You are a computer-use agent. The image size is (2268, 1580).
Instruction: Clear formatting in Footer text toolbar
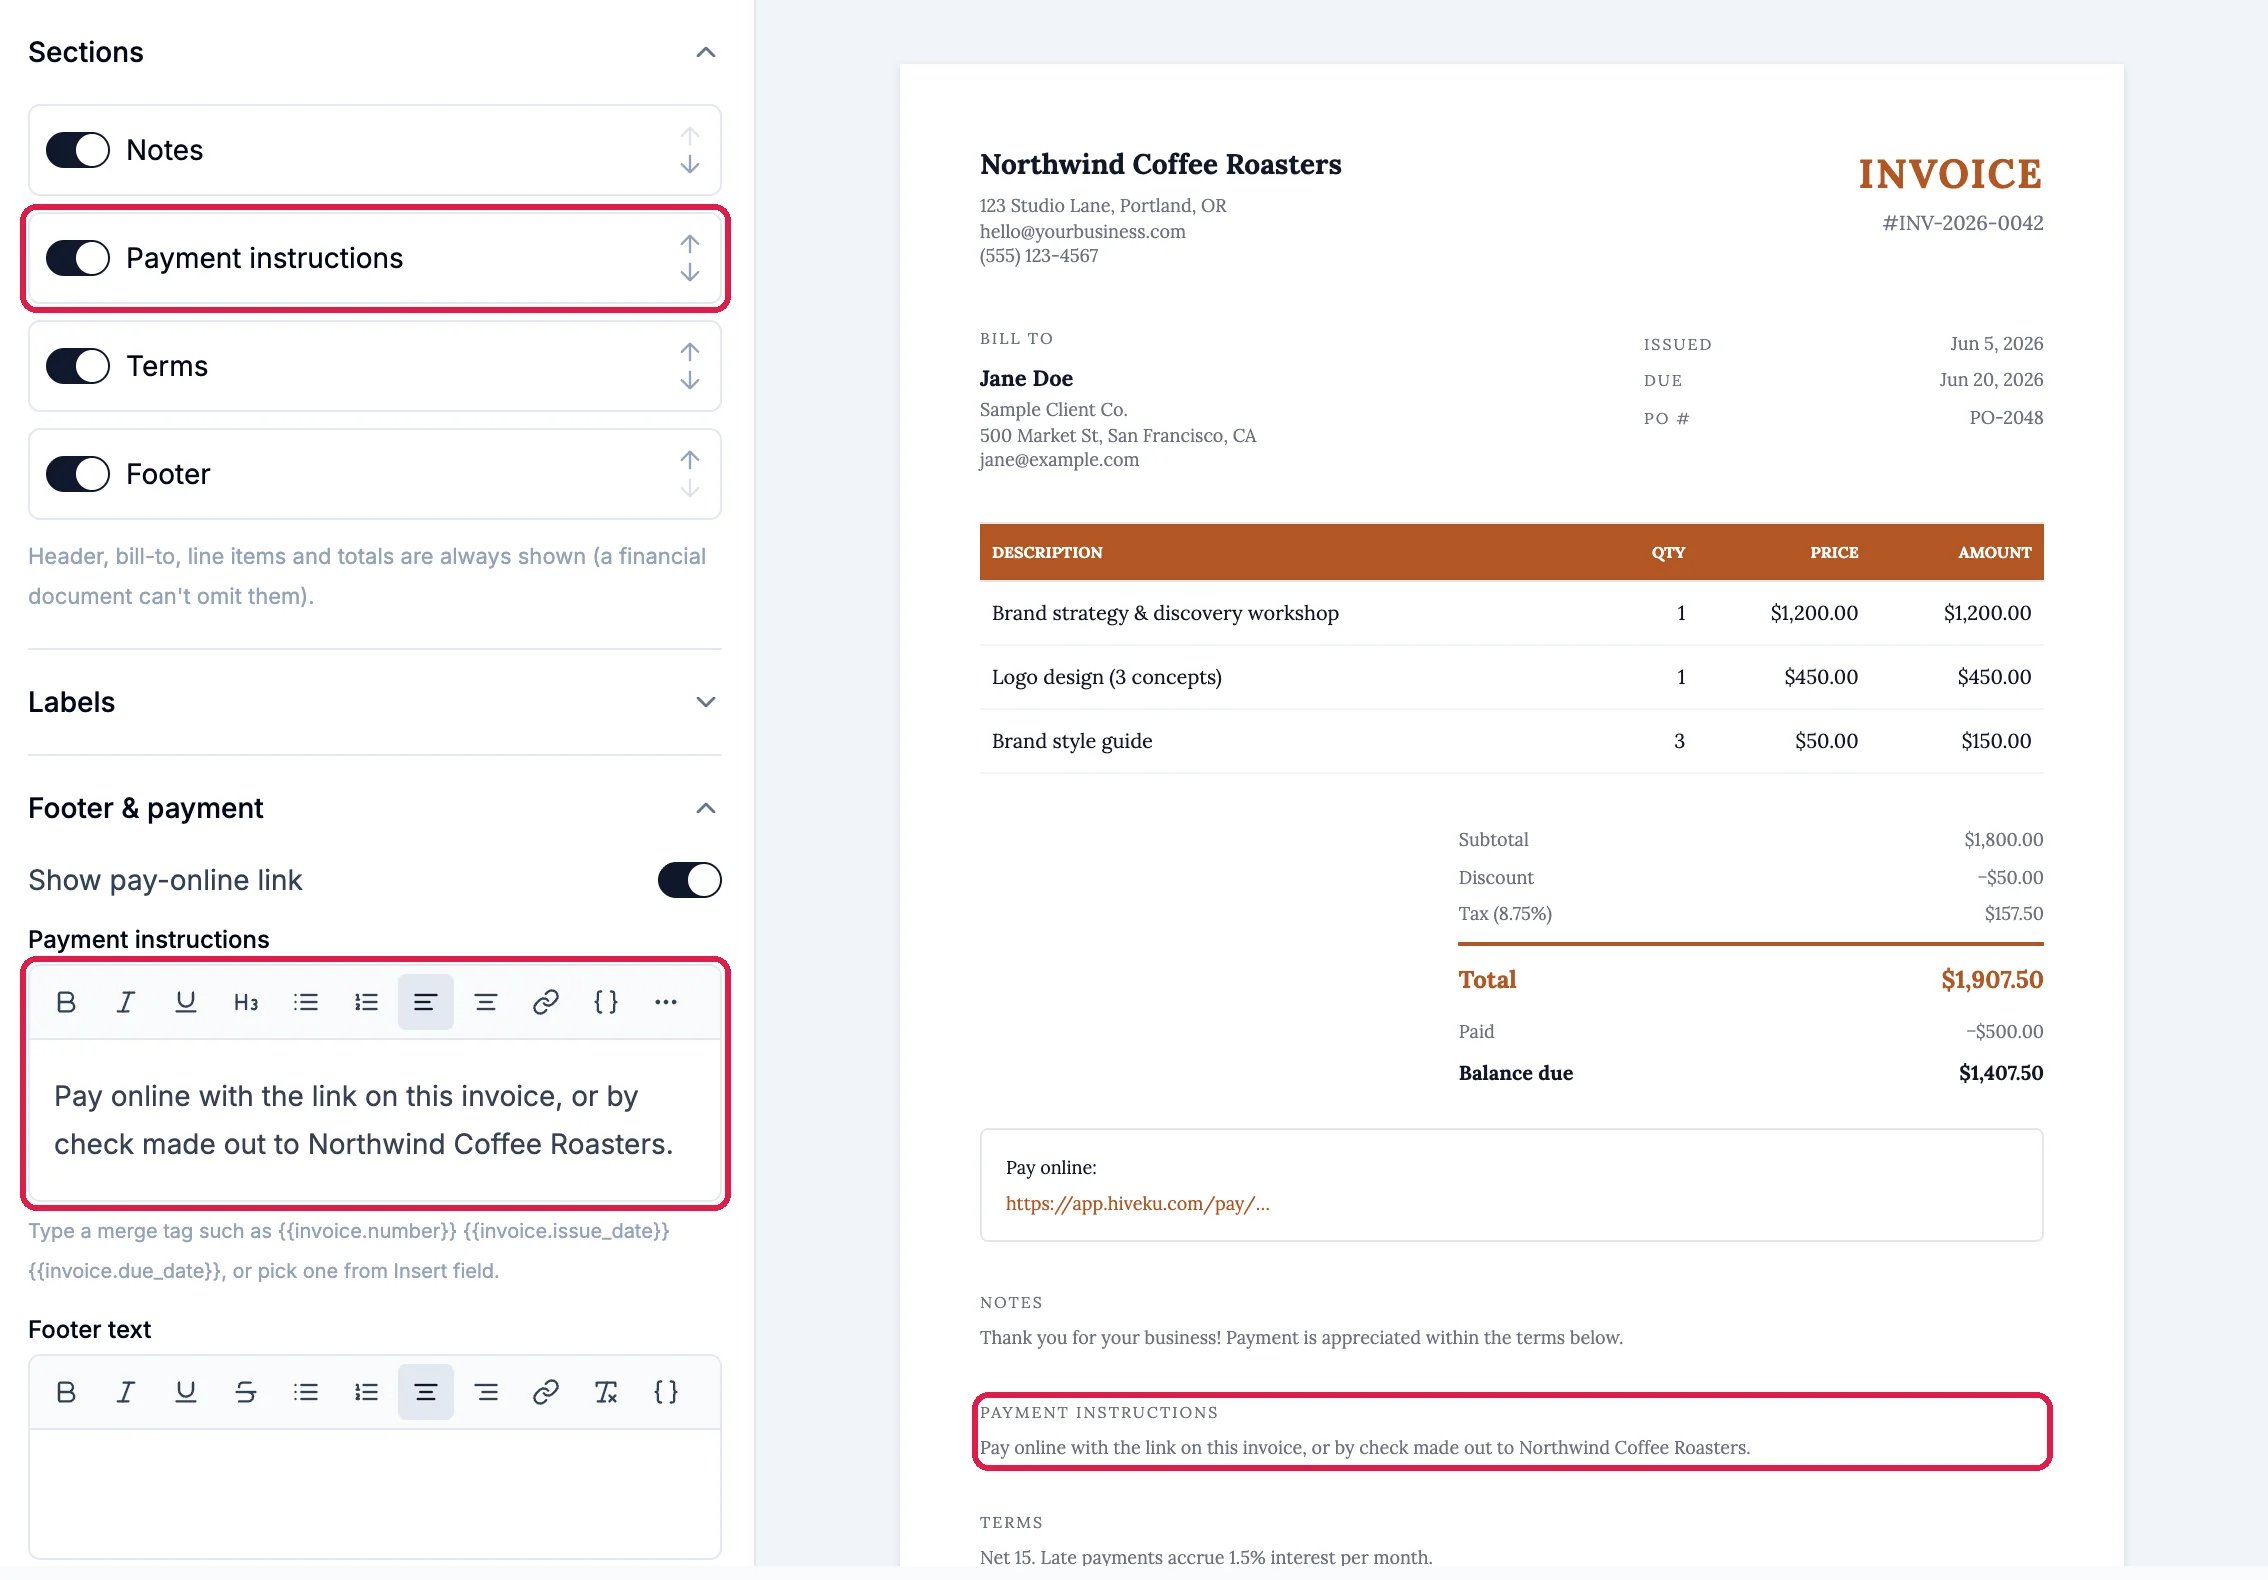[606, 1392]
